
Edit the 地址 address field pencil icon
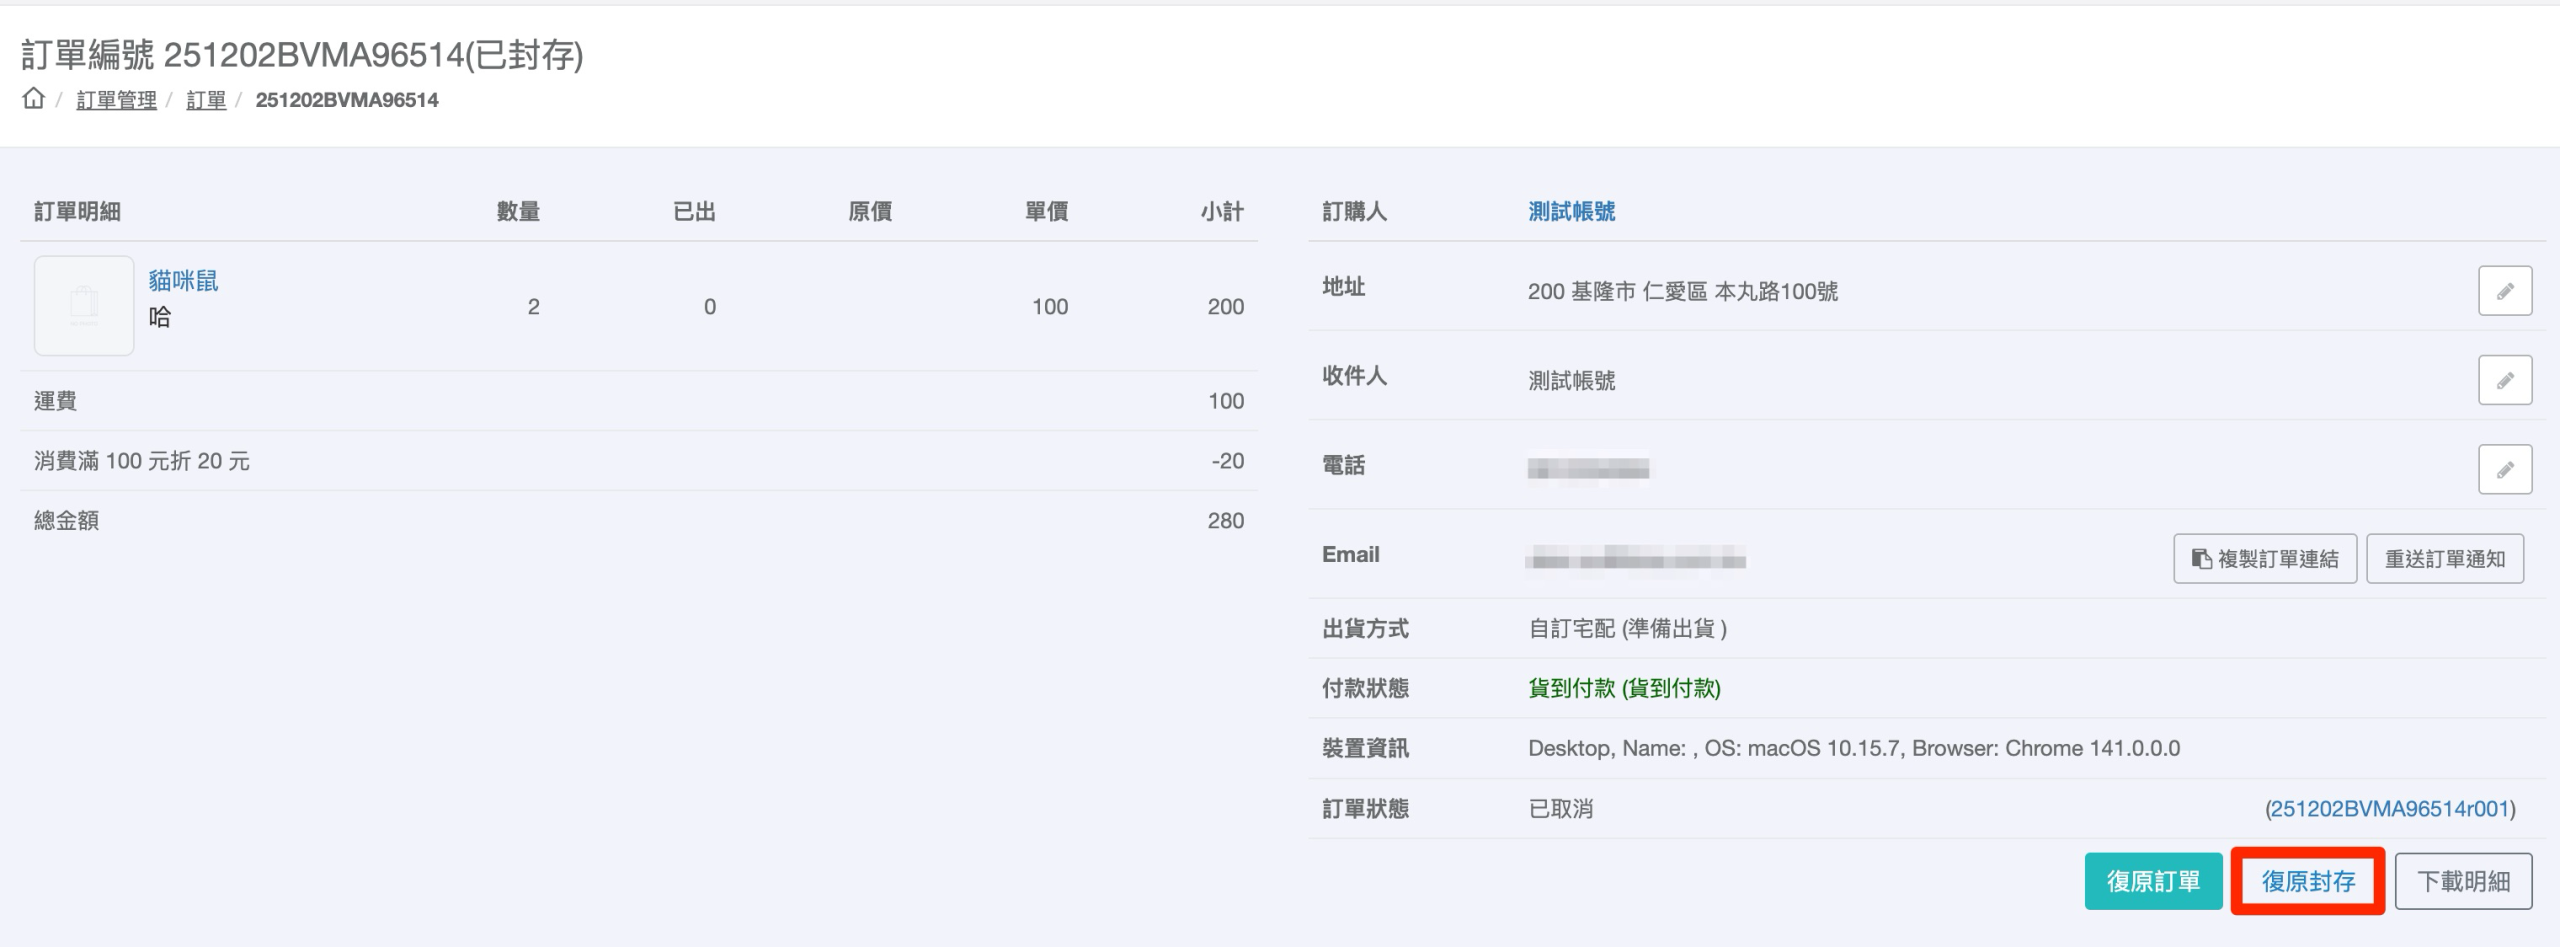[2504, 291]
